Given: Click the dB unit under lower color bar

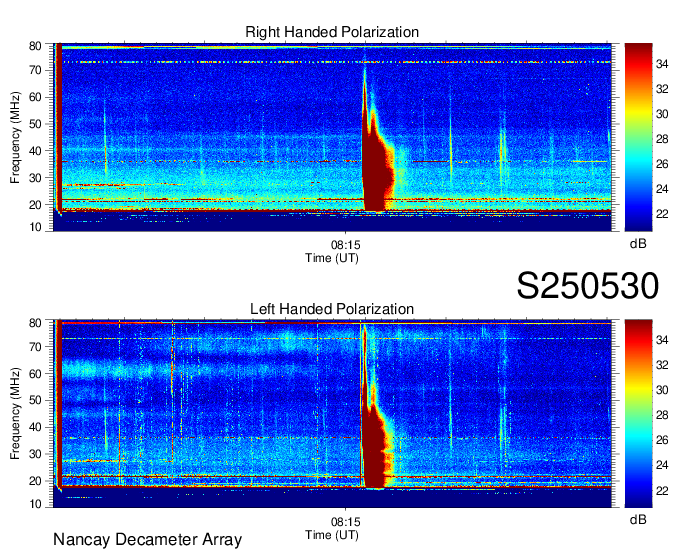Looking at the screenshot, I should click(x=638, y=519).
